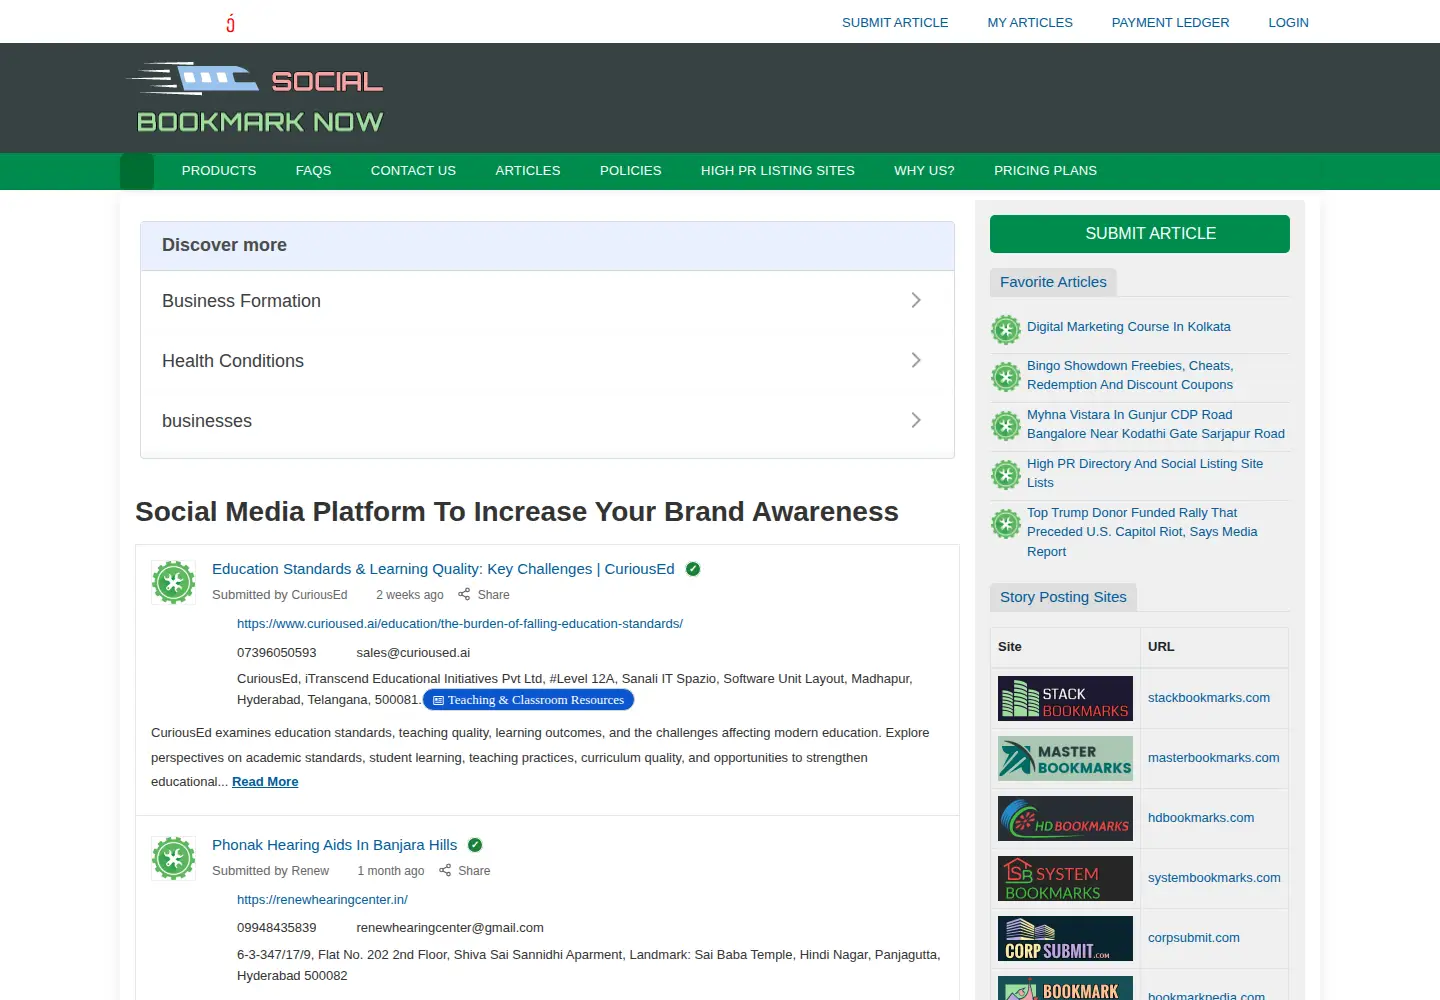Click icon beside Top Trump Donor article

[x=1006, y=524]
